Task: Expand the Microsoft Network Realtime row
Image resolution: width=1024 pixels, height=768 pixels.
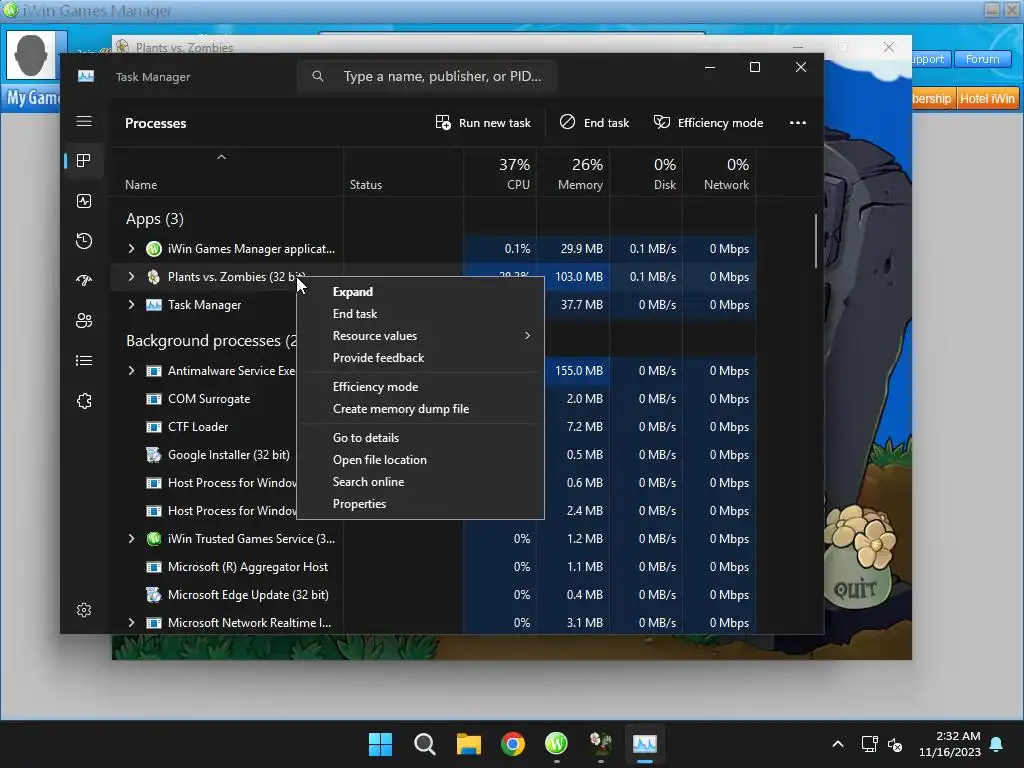Action: [131, 623]
